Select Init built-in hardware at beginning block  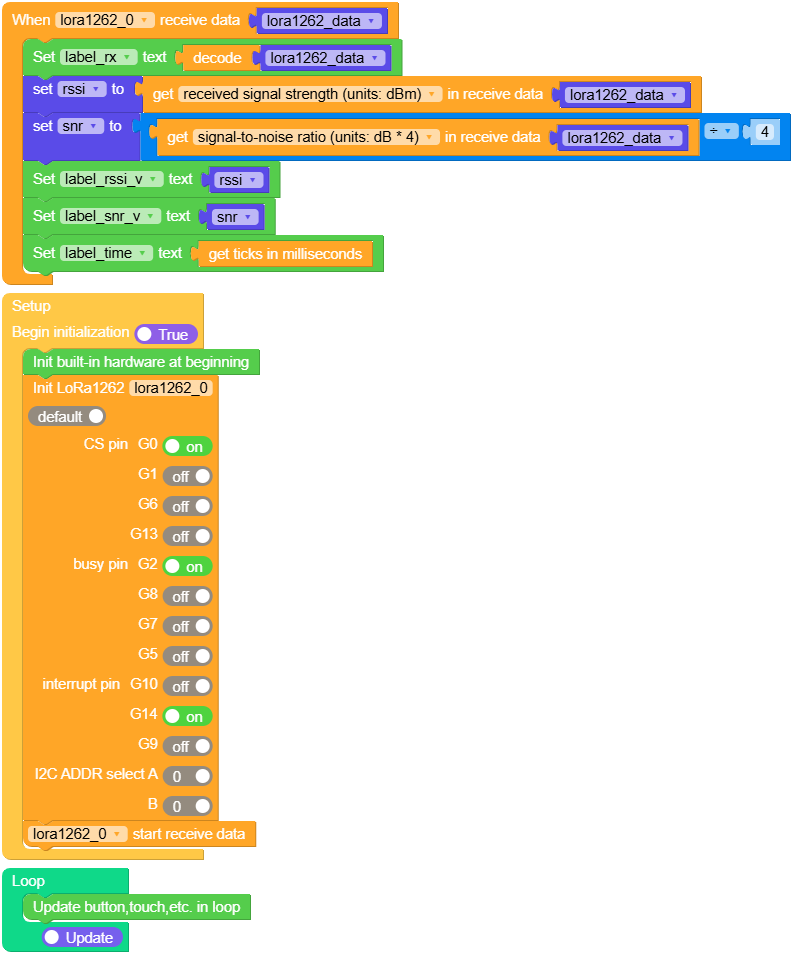(x=141, y=362)
